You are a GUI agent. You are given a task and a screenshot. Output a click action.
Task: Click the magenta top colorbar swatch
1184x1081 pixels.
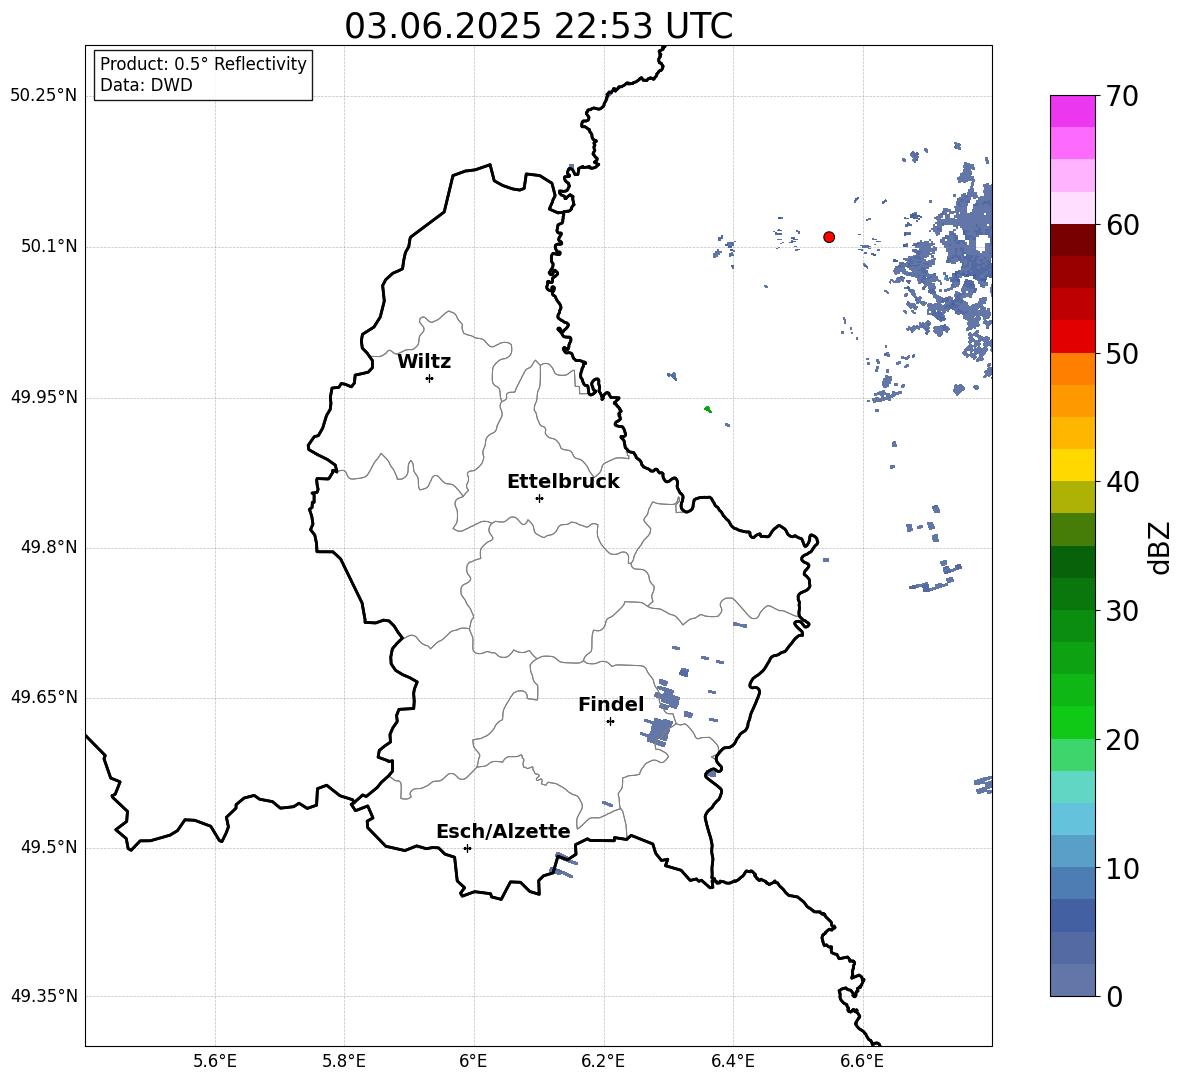(1073, 111)
